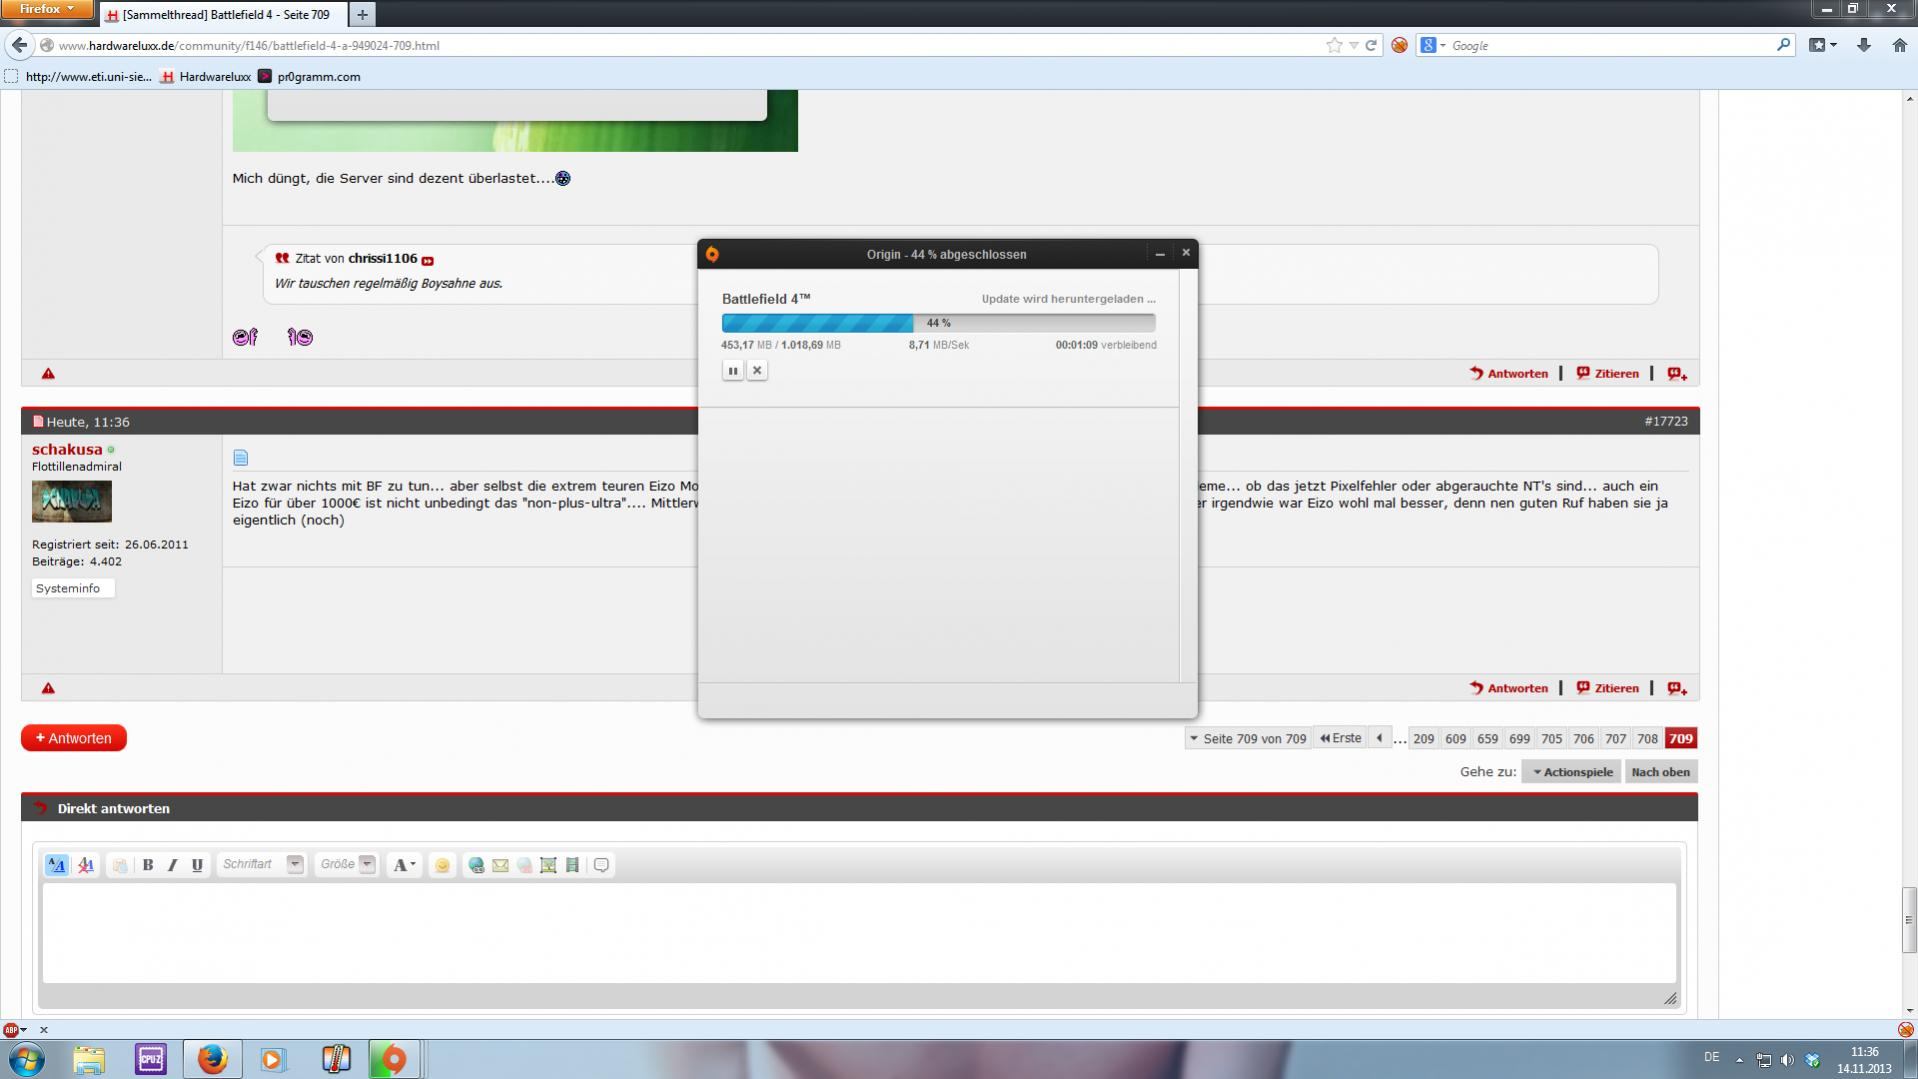
Task: Open the Schriftart font dropdown
Action: 262,865
